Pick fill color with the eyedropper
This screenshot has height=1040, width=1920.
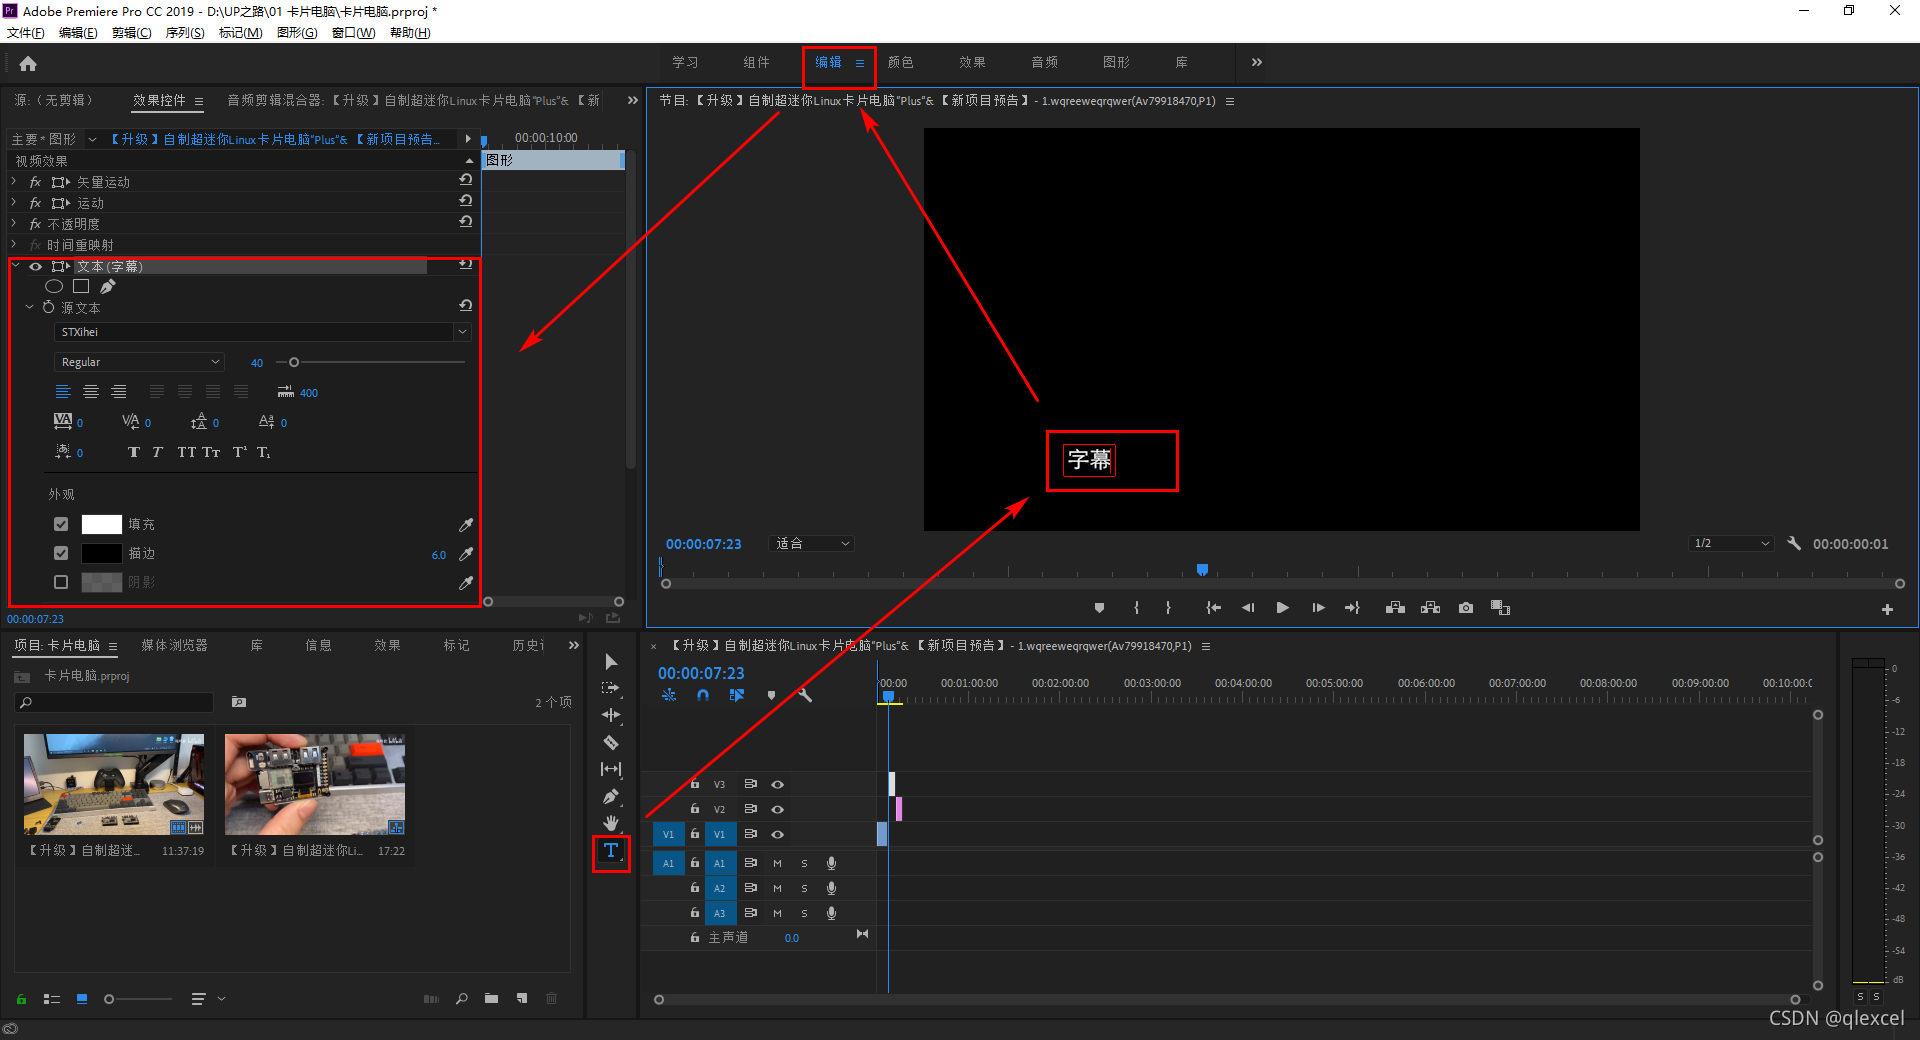tap(466, 525)
